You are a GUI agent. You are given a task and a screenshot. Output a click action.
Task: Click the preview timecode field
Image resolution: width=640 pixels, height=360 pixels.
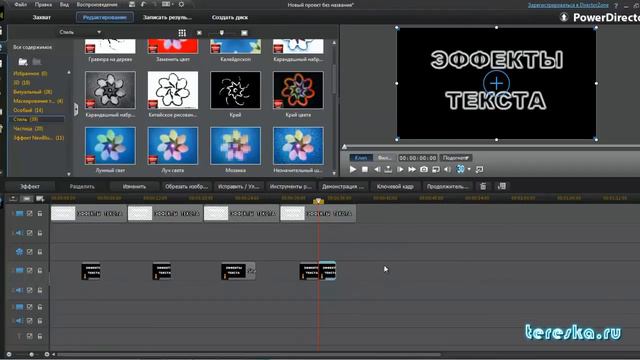[x=418, y=158]
